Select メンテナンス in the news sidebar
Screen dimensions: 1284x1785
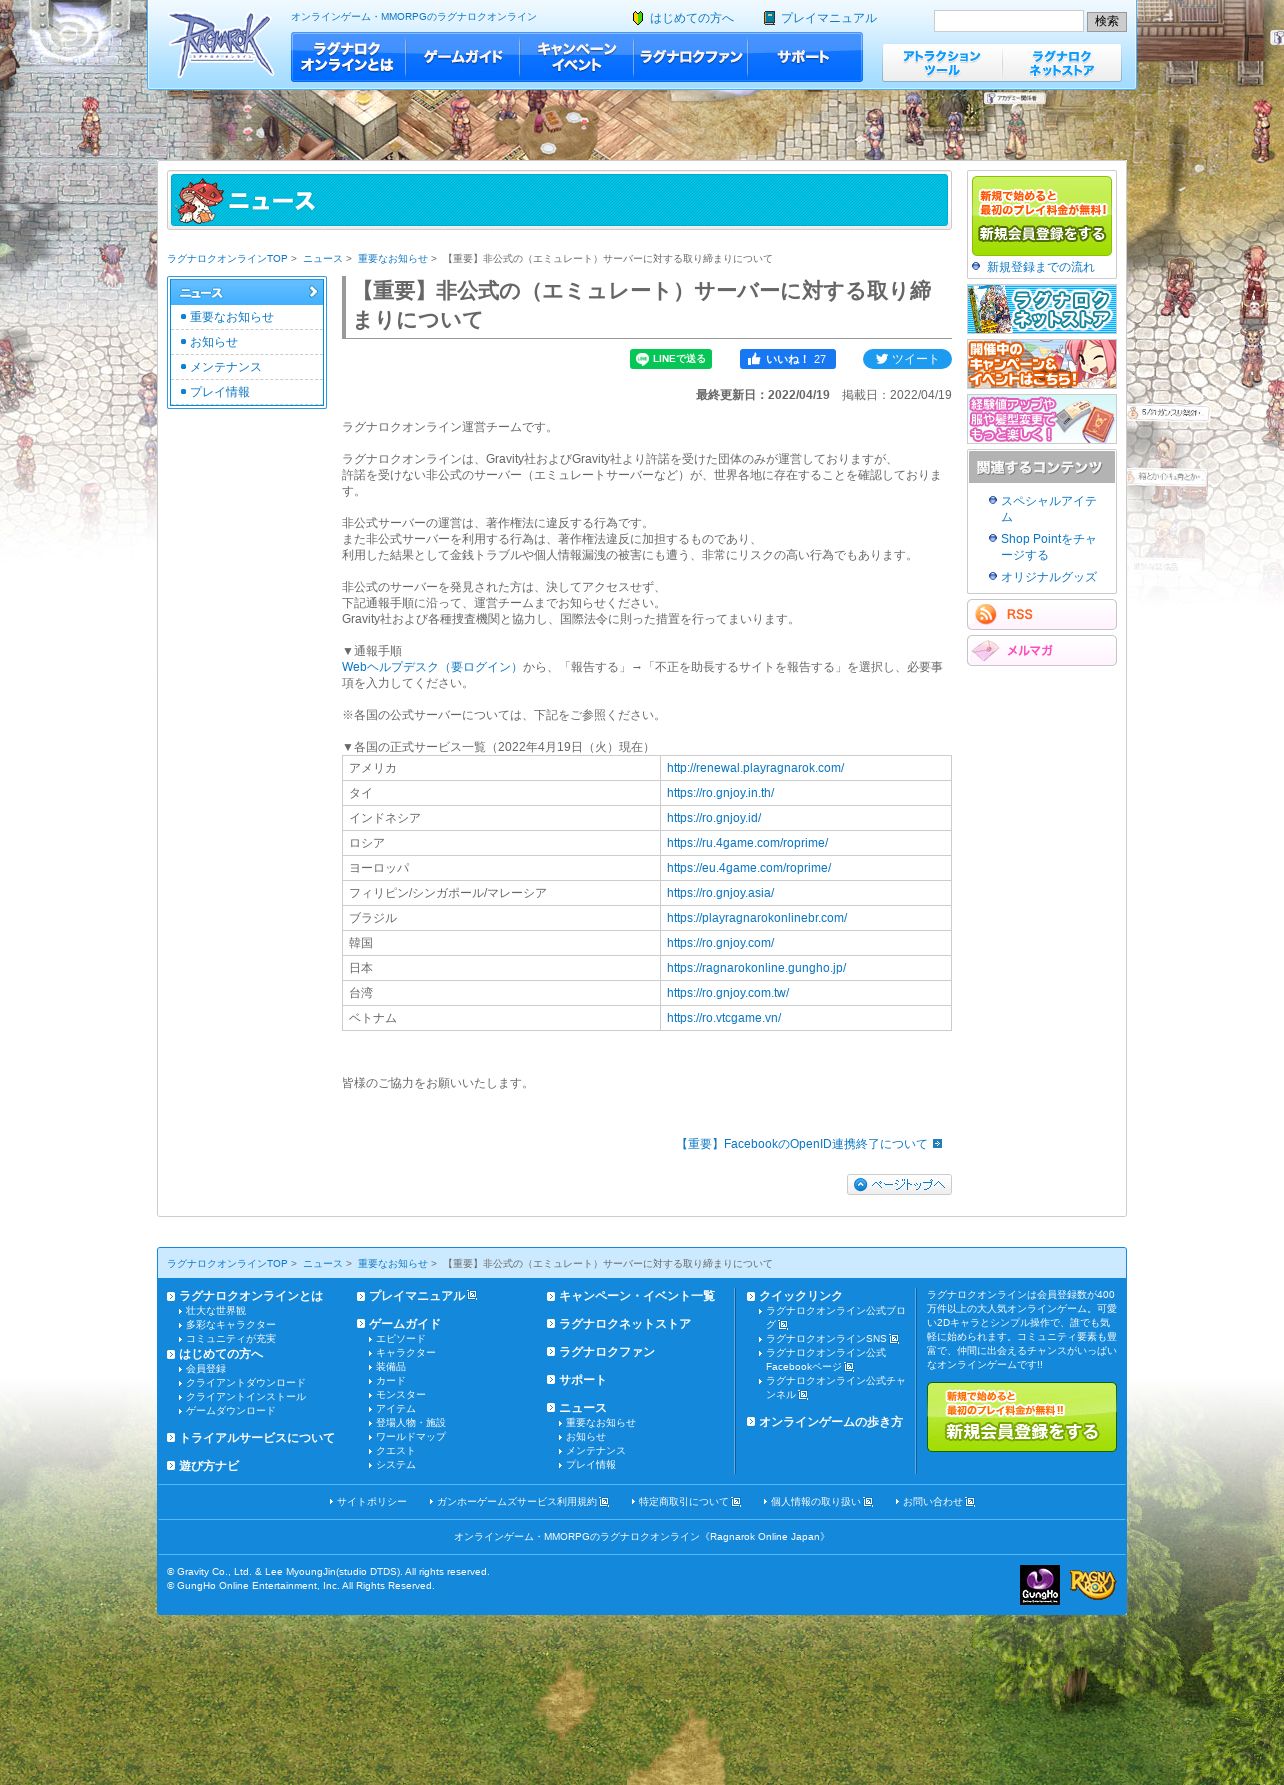(225, 367)
